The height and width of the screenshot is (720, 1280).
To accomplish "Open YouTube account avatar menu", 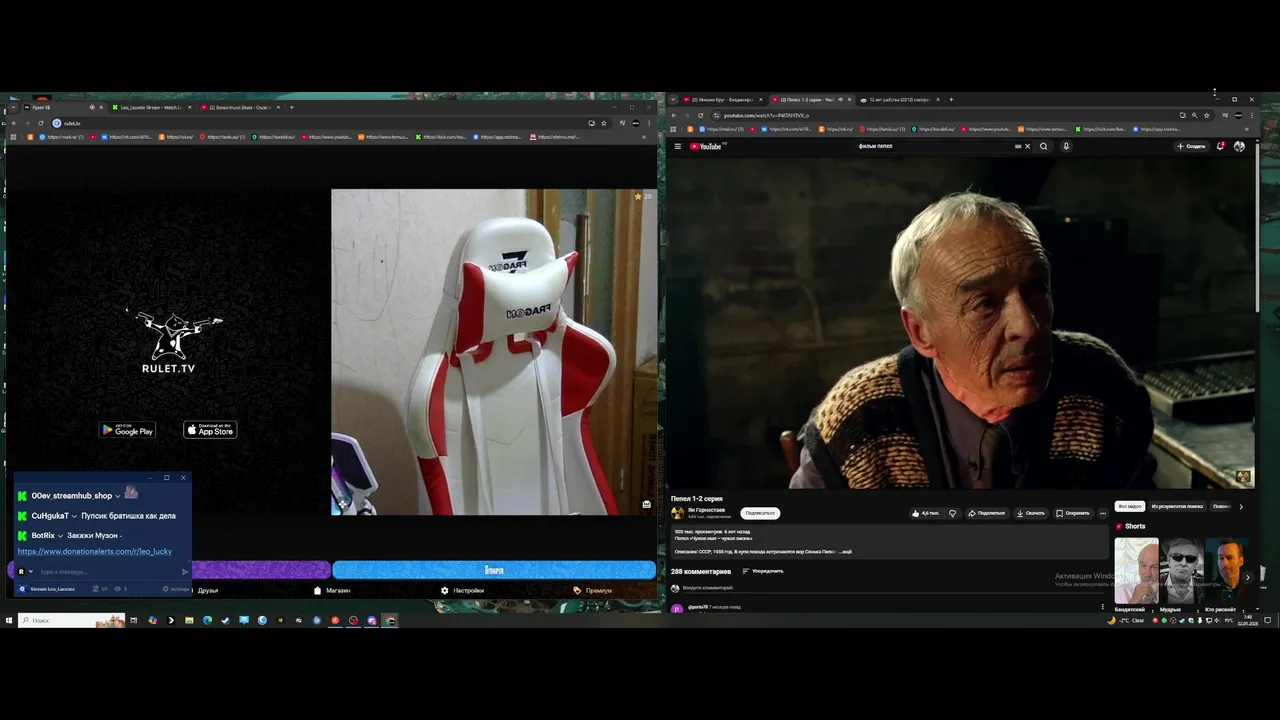I will tap(1239, 146).
